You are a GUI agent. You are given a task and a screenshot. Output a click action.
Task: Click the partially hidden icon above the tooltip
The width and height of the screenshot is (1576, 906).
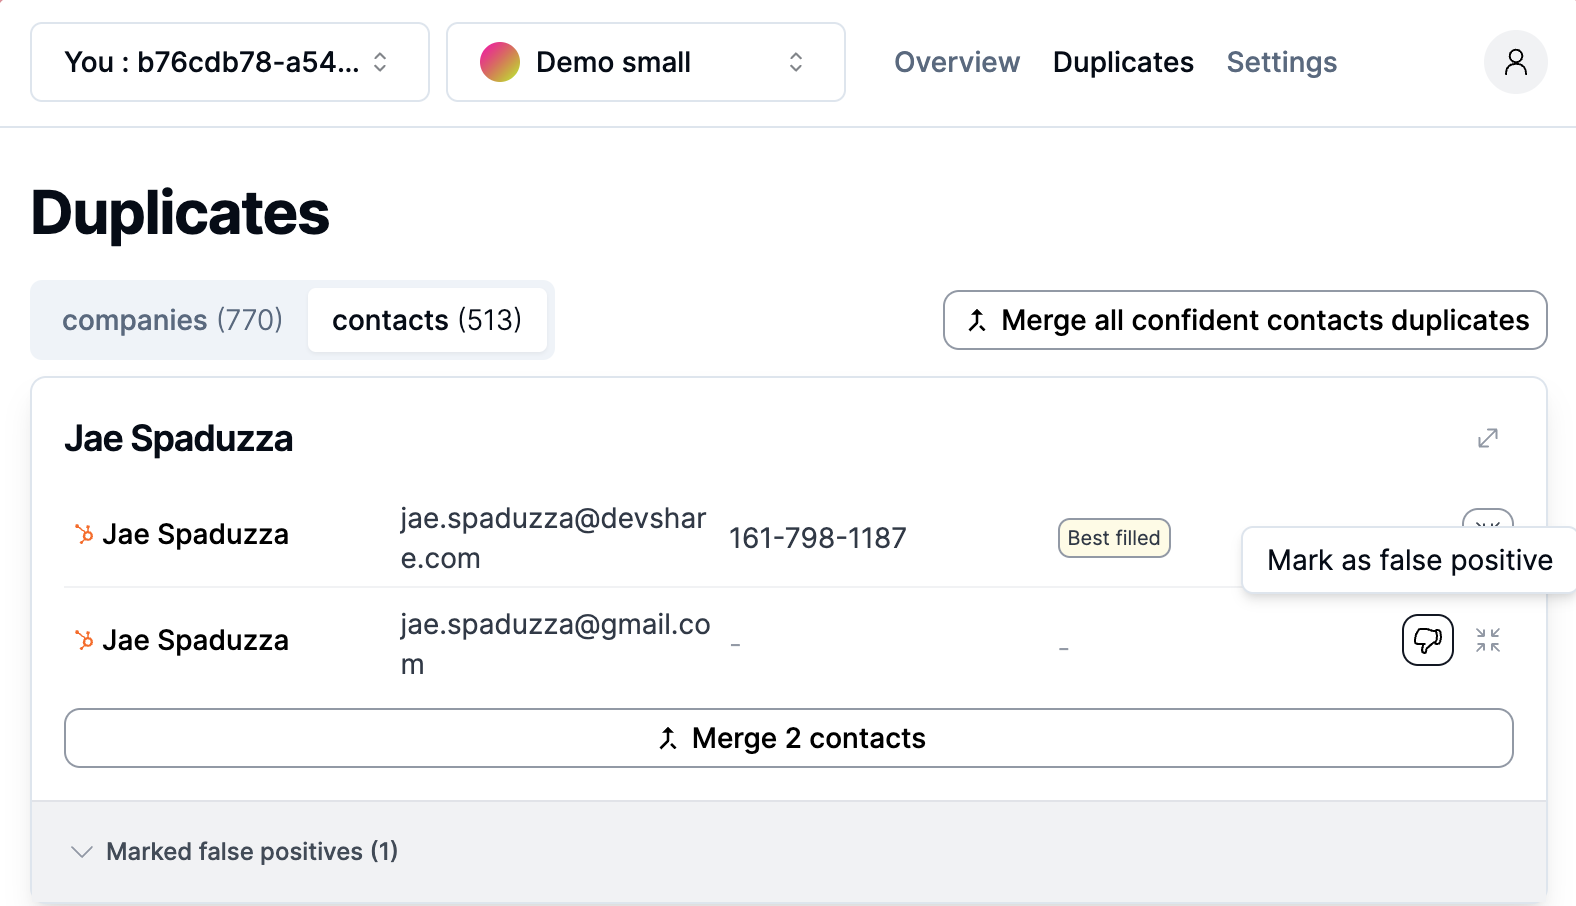coord(1487,518)
